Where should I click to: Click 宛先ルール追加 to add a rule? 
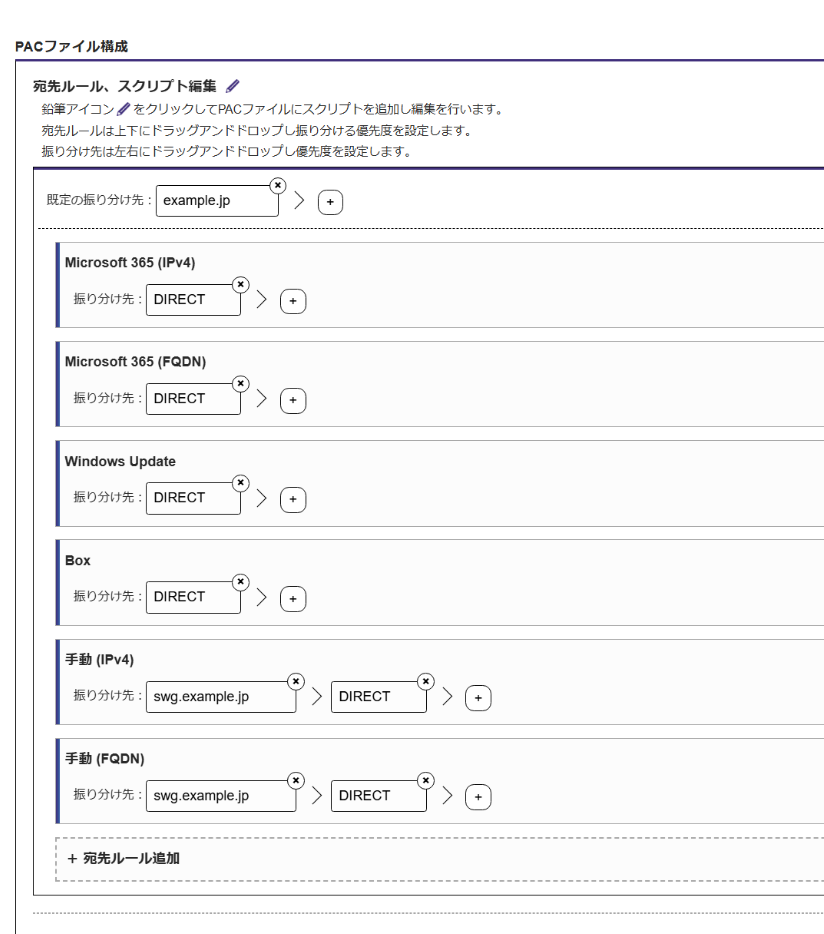point(124,858)
